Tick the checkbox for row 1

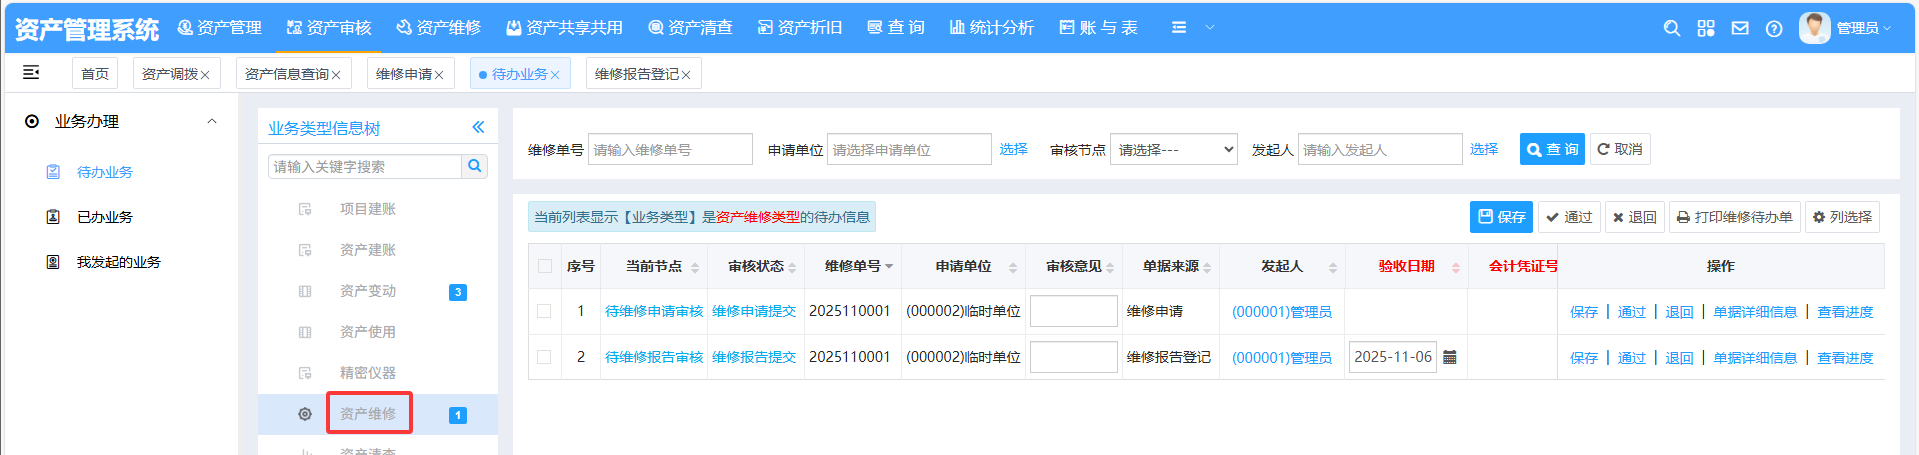pyautogui.click(x=544, y=311)
